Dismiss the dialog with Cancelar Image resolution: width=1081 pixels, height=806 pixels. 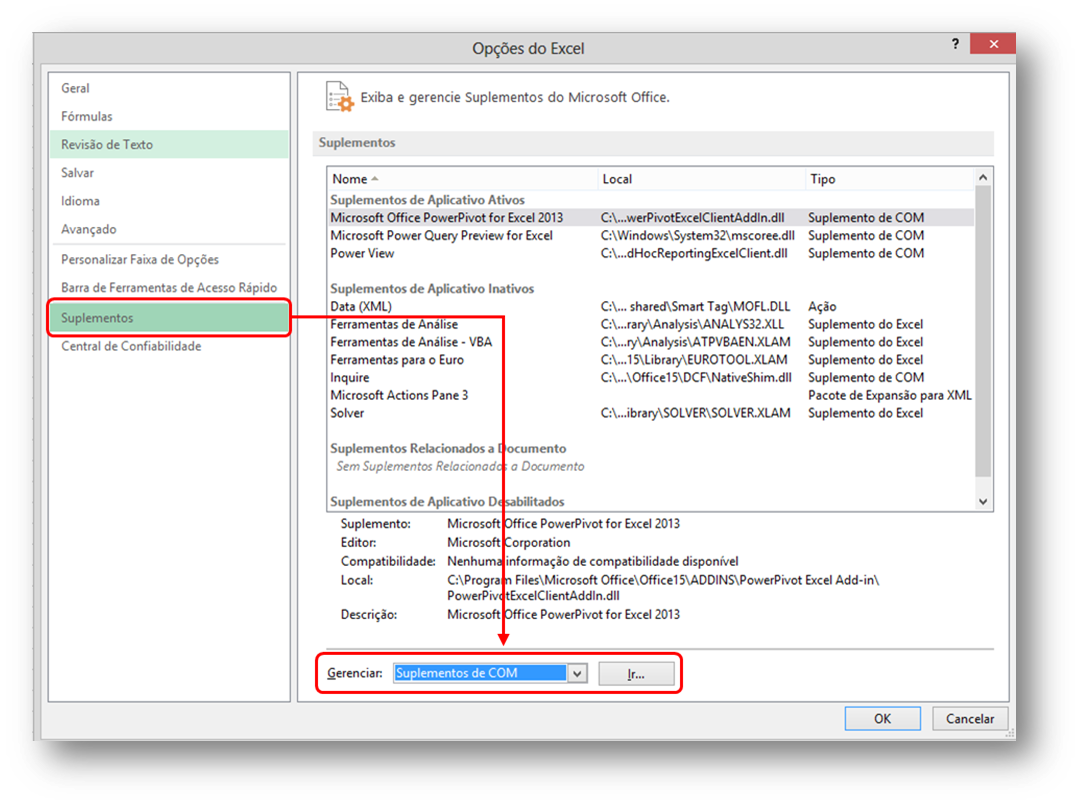point(969,718)
